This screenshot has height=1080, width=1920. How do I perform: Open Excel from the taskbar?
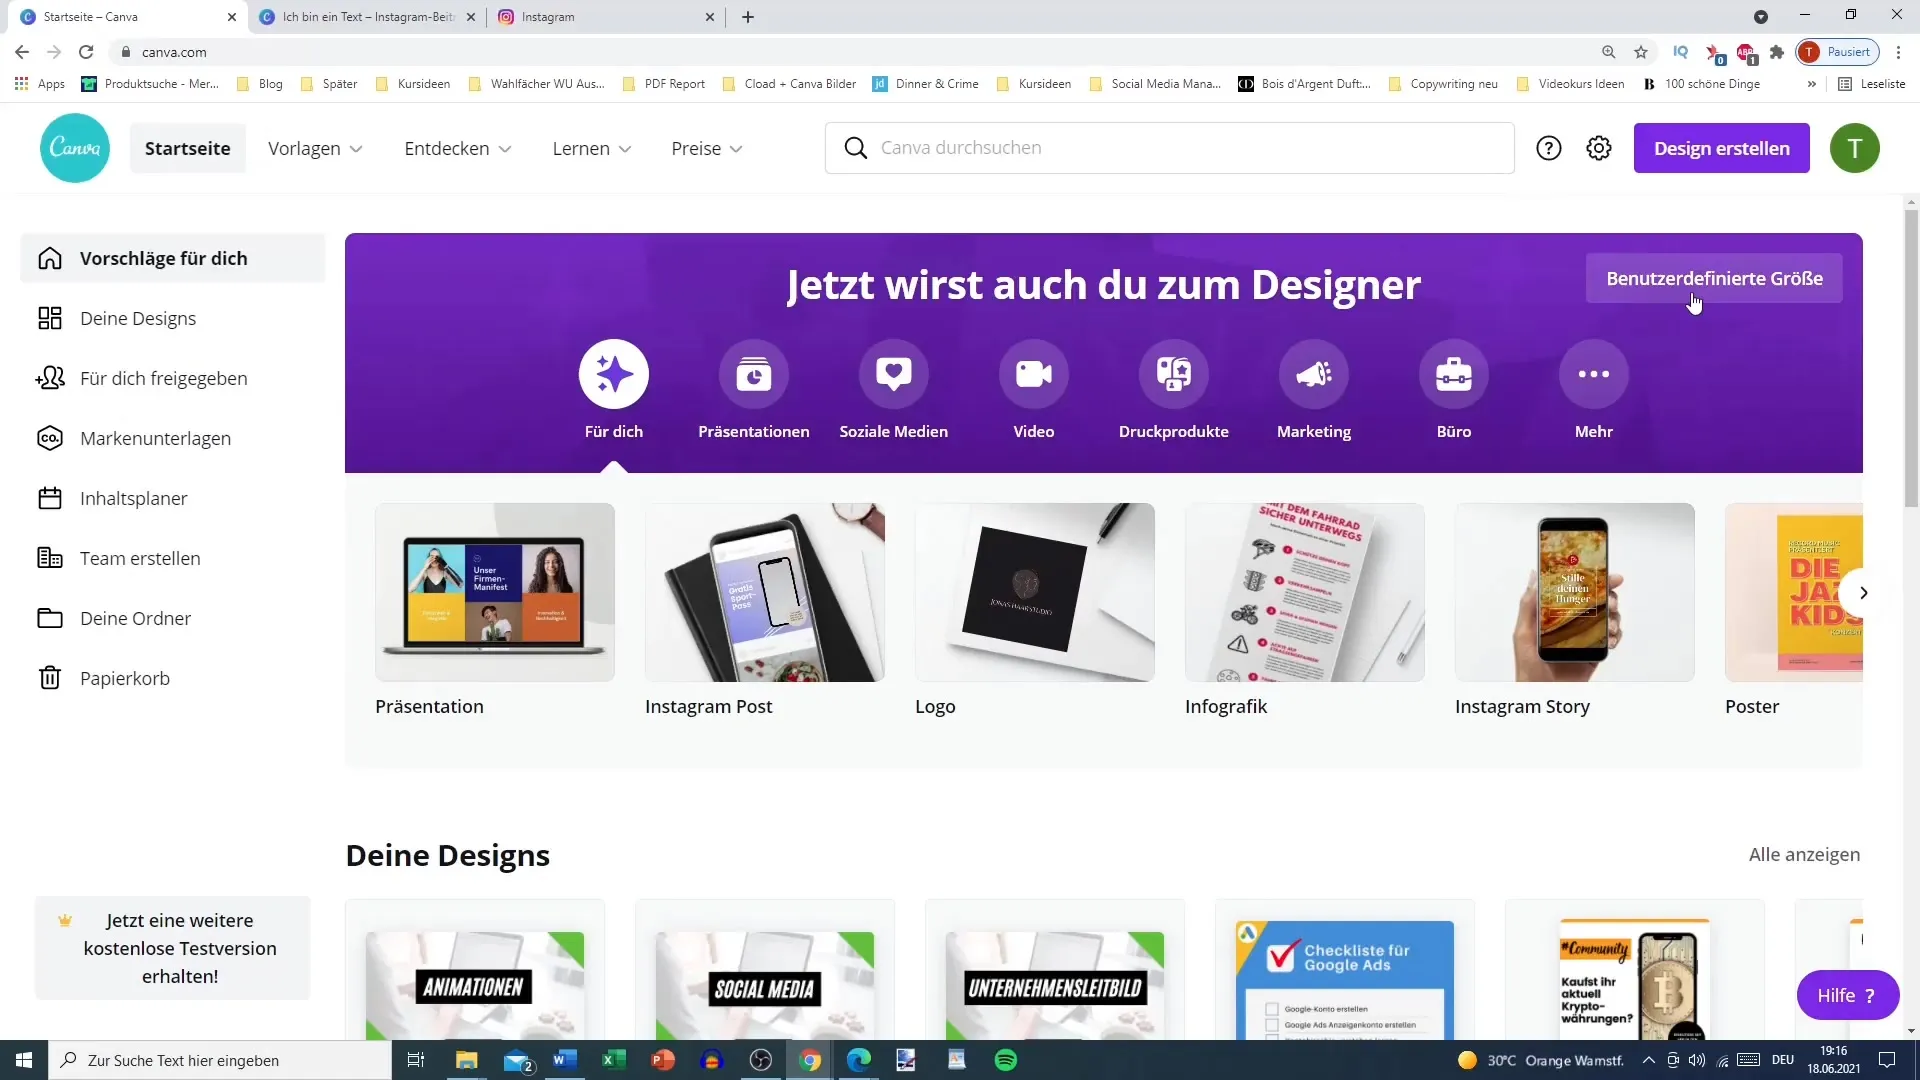[614, 1060]
